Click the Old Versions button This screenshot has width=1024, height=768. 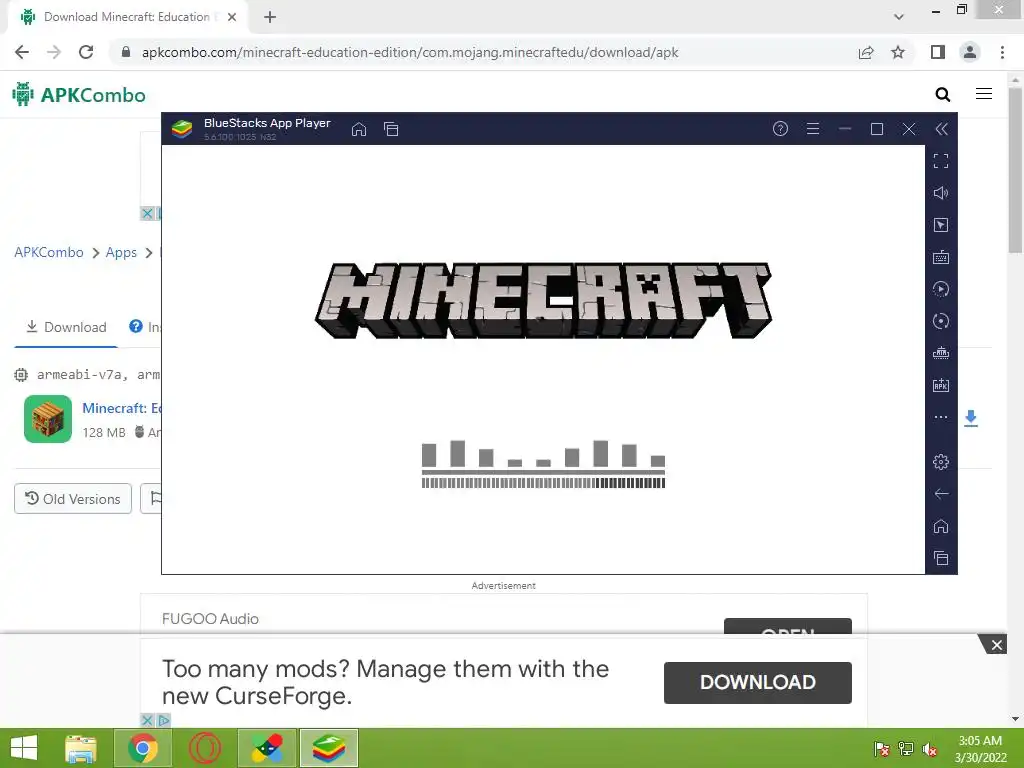point(73,499)
